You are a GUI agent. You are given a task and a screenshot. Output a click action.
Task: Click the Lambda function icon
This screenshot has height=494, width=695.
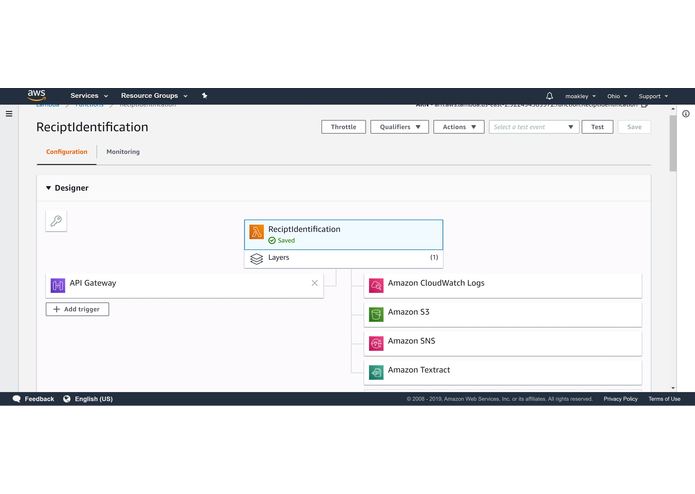click(256, 232)
